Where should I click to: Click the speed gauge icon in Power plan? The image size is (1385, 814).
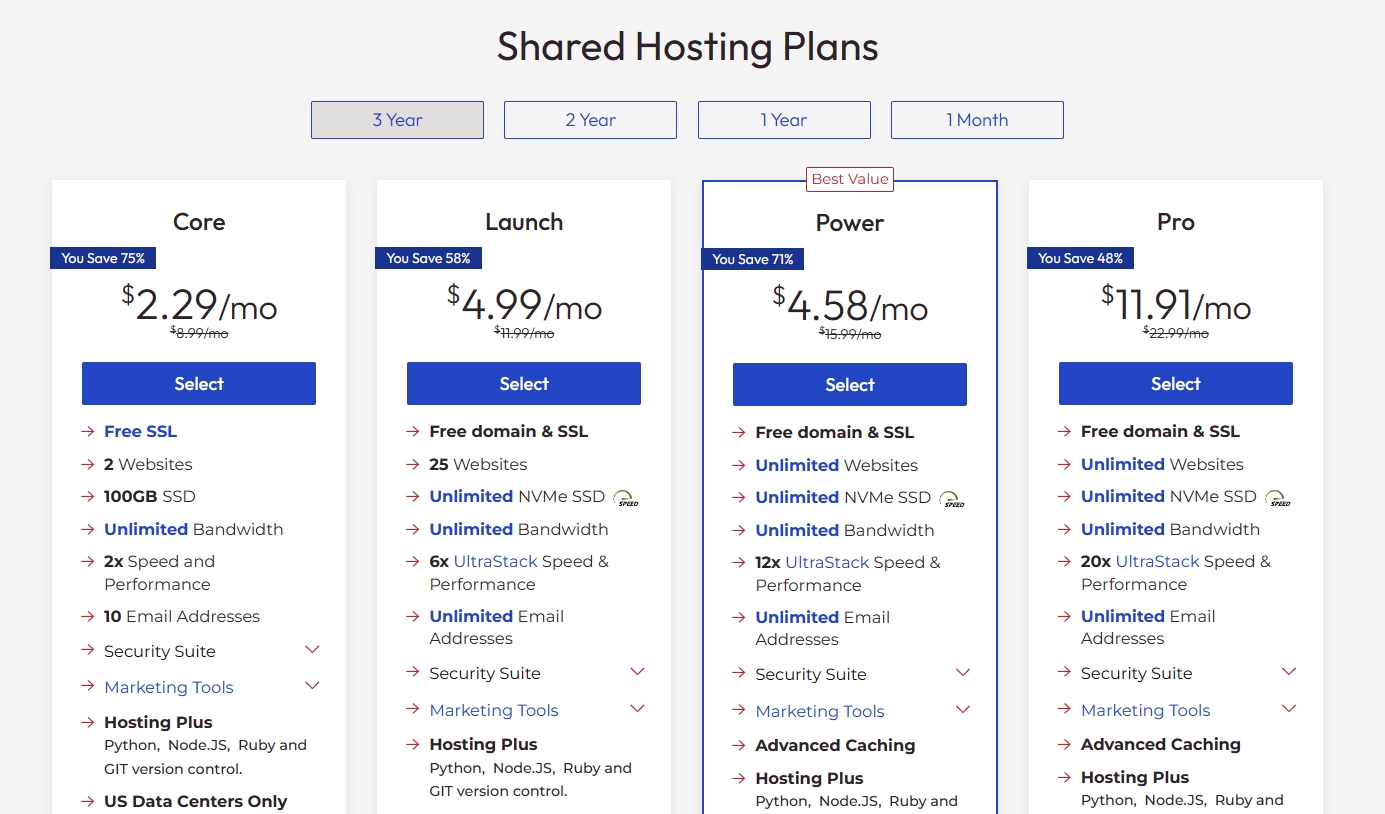952,499
